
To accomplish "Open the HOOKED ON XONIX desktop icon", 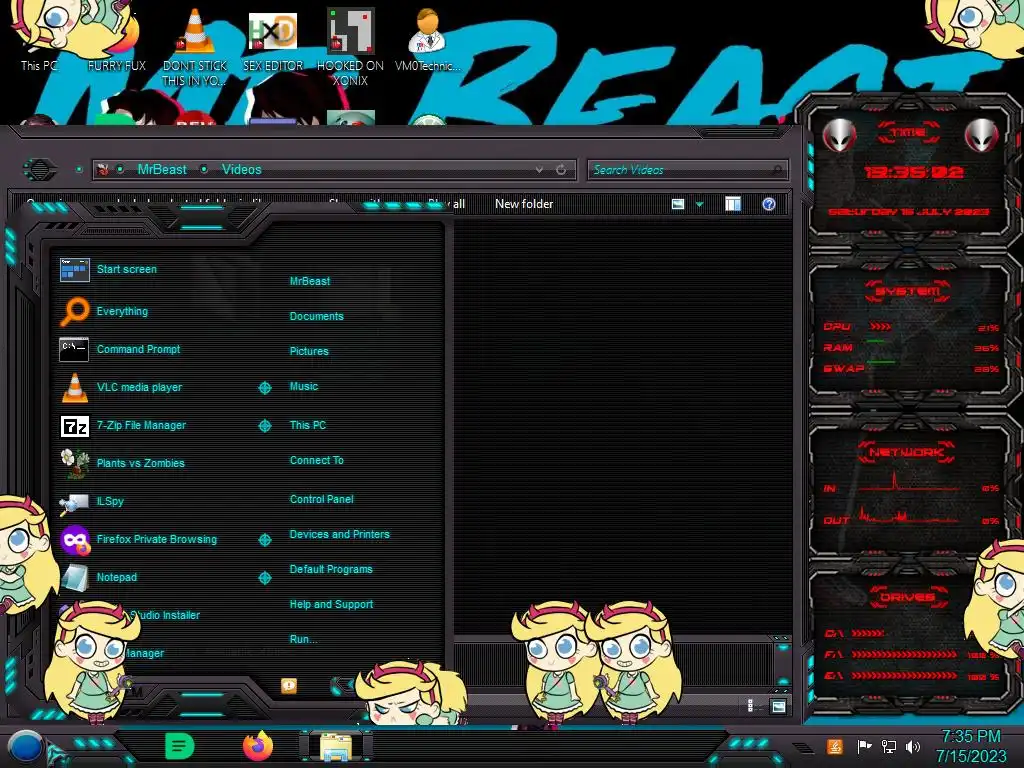I will pyautogui.click(x=350, y=46).
